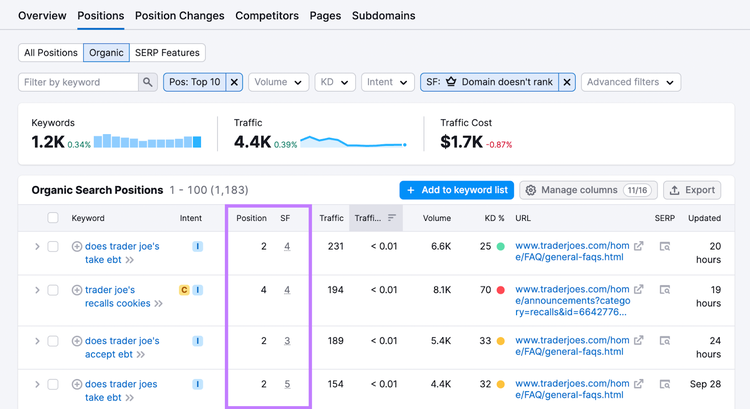Click the Export button
This screenshot has height=409, width=750.
[692, 190]
